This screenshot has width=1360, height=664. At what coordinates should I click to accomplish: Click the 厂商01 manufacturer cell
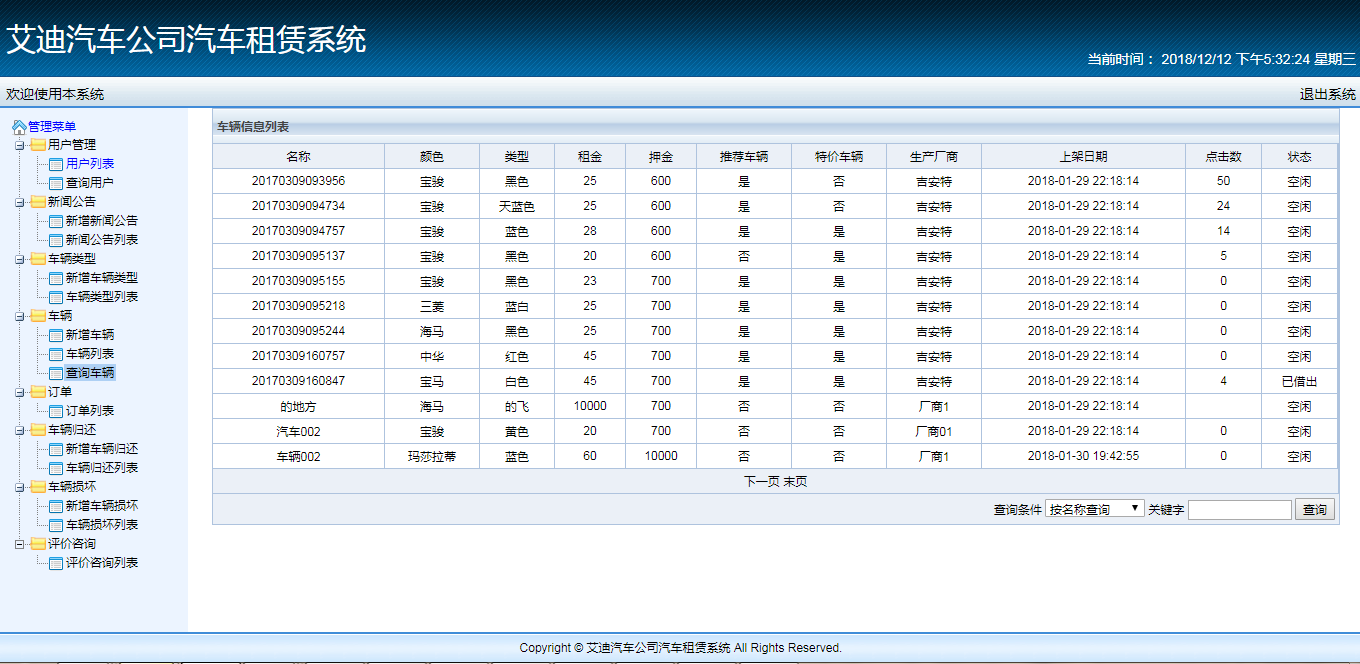(934, 431)
